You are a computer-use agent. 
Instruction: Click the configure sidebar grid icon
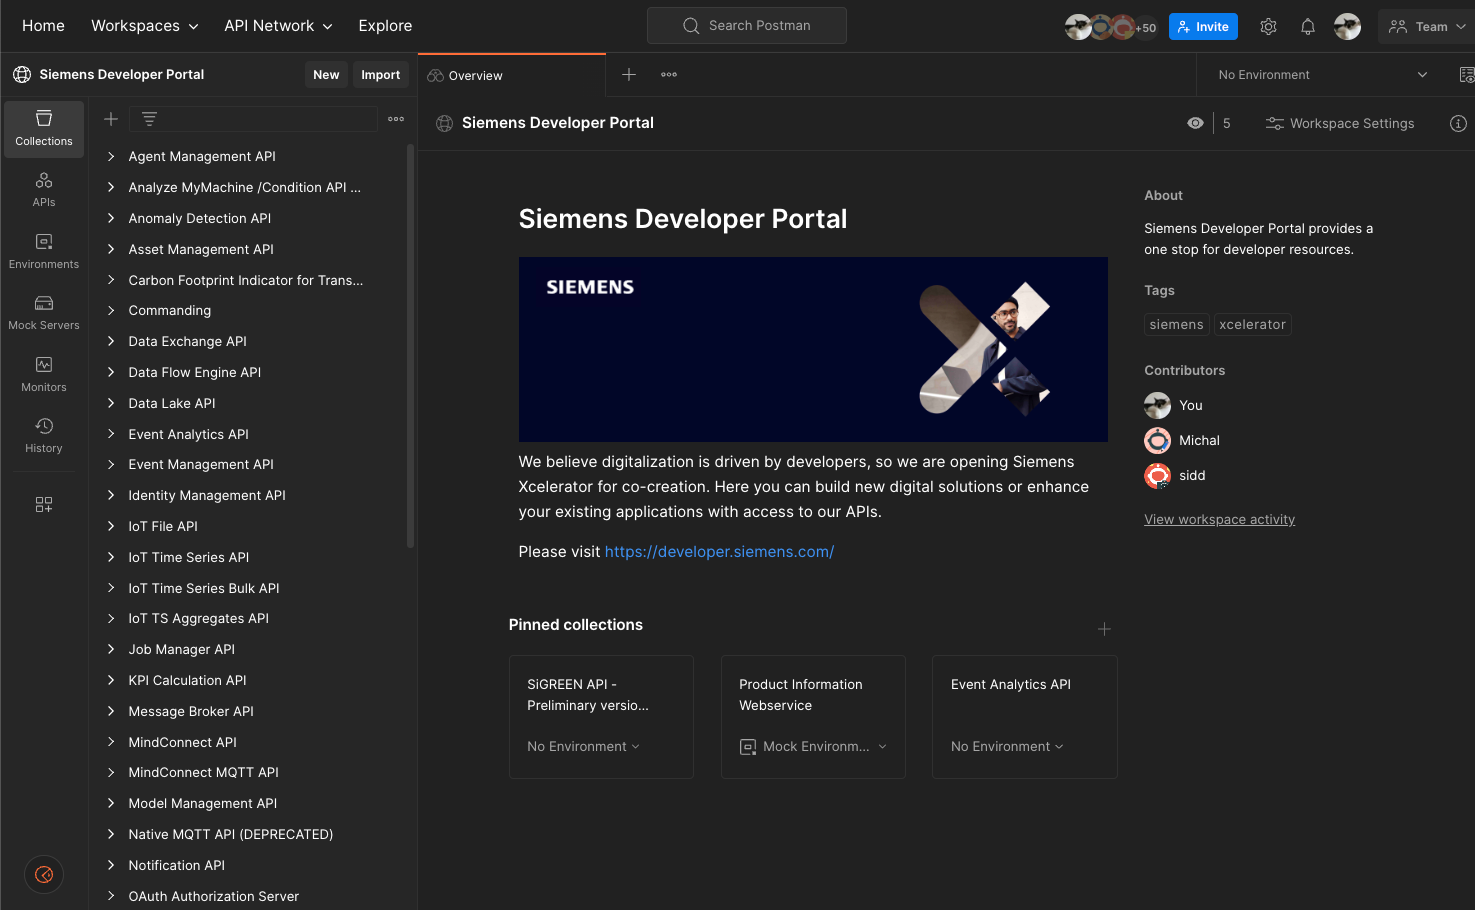[x=44, y=505]
